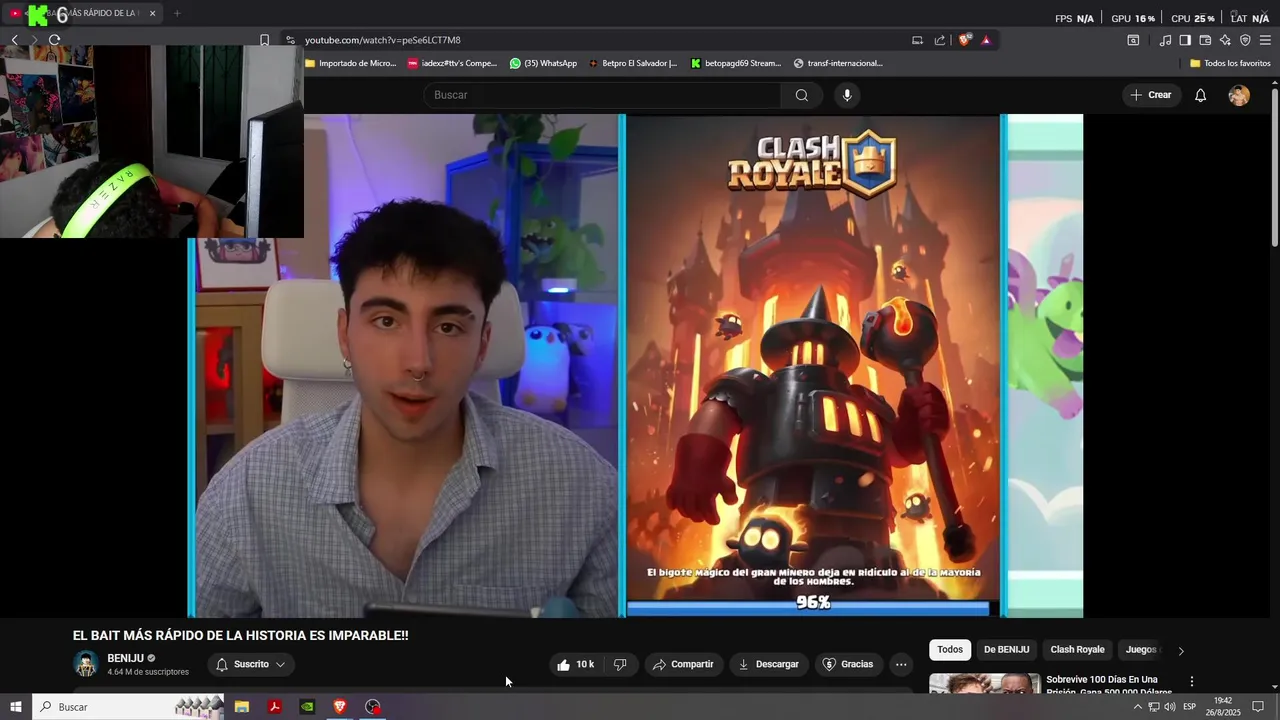
Task: Open YouTube notifications bell
Action: [1201, 95]
